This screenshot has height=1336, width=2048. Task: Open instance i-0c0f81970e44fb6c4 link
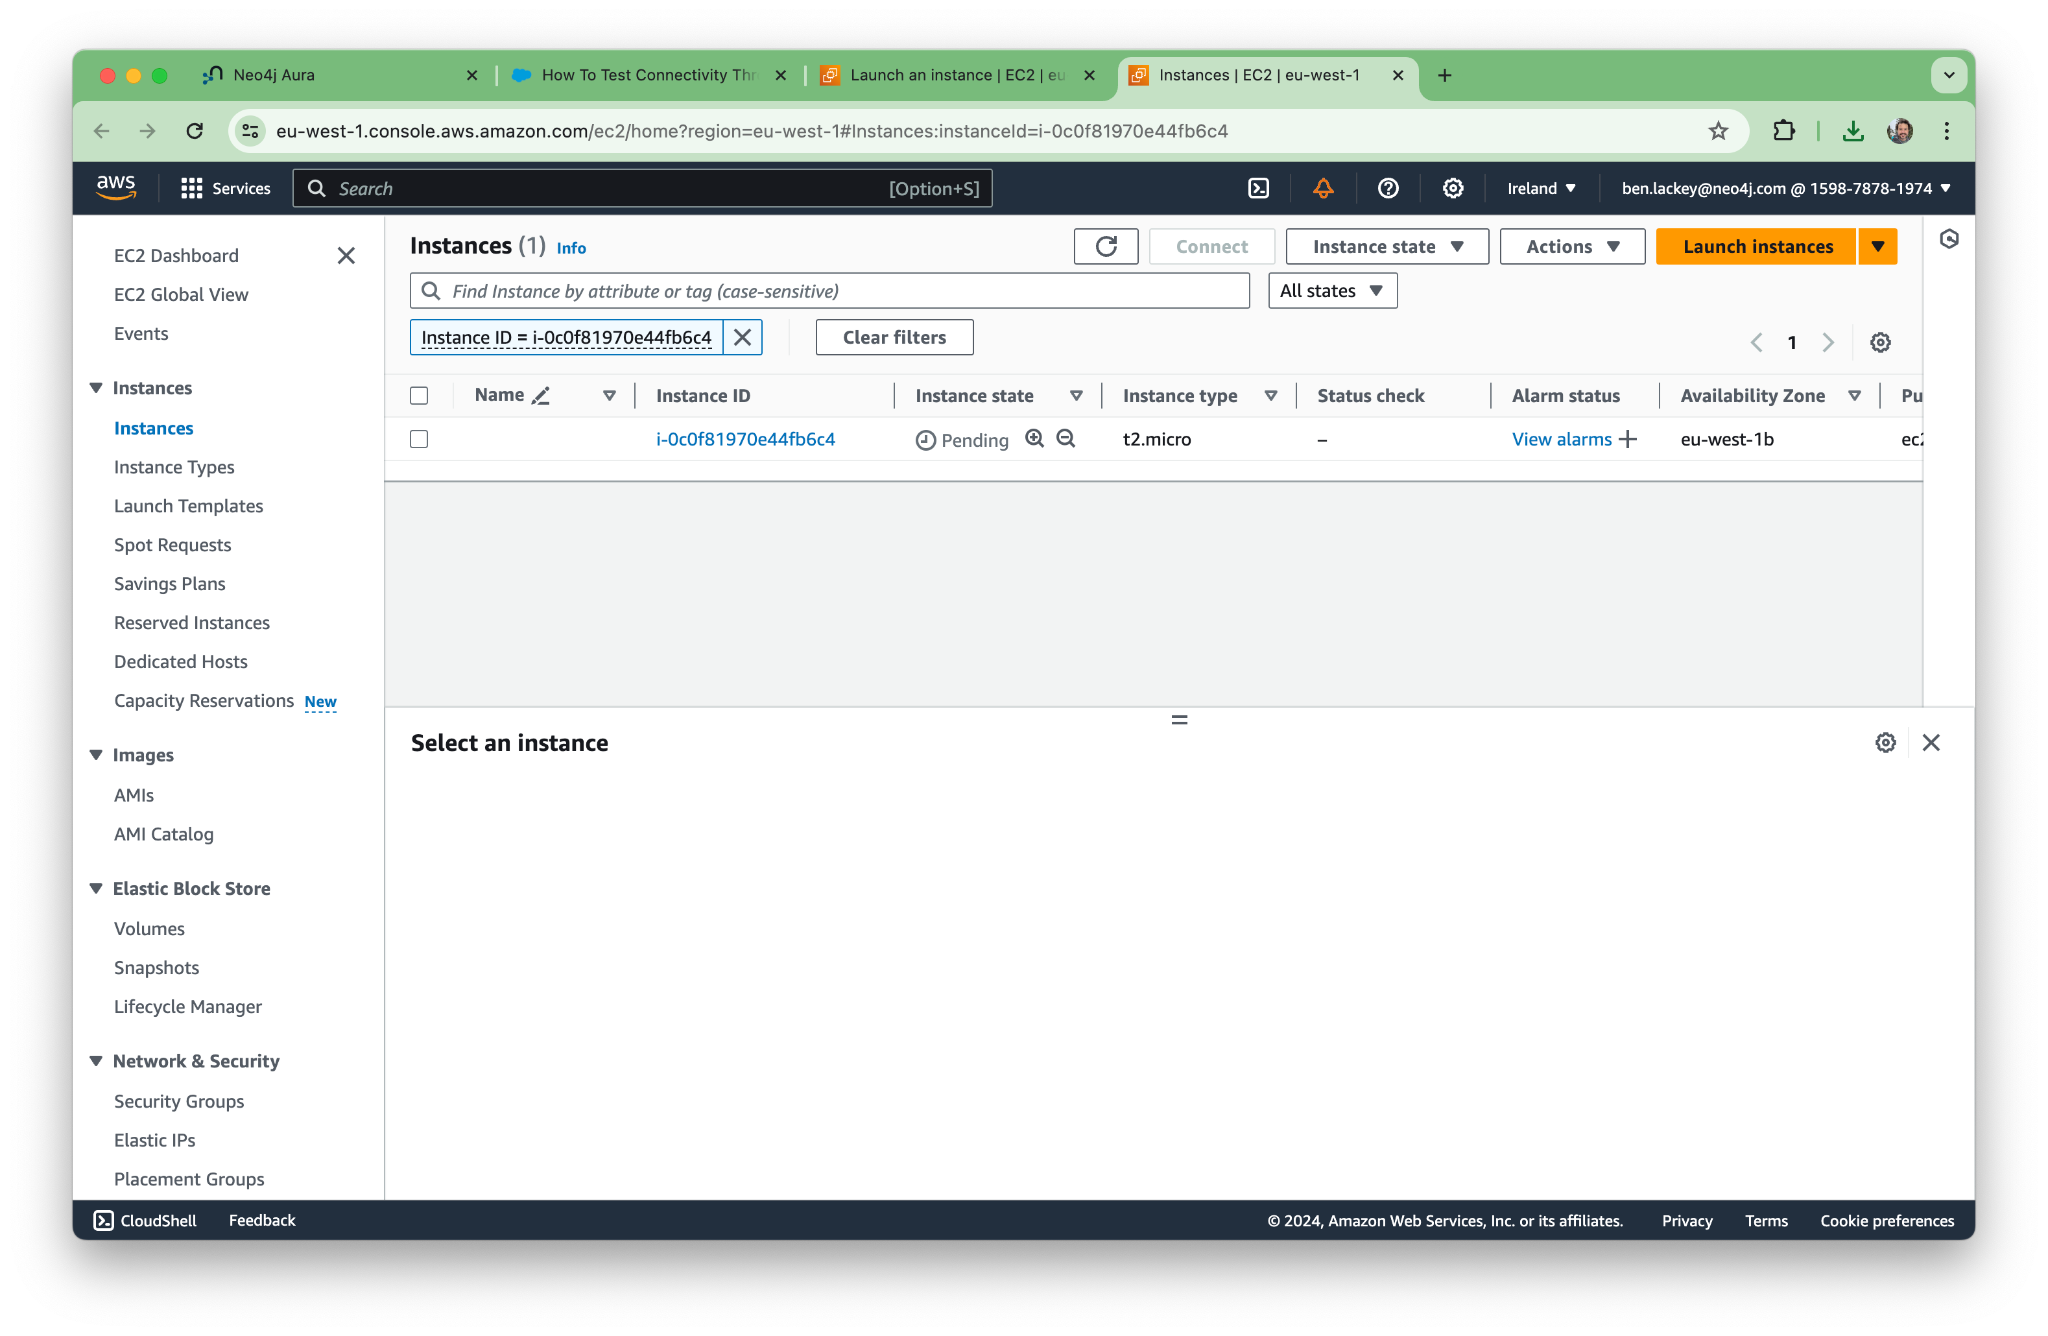pyautogui.click(x=745, y=439)
